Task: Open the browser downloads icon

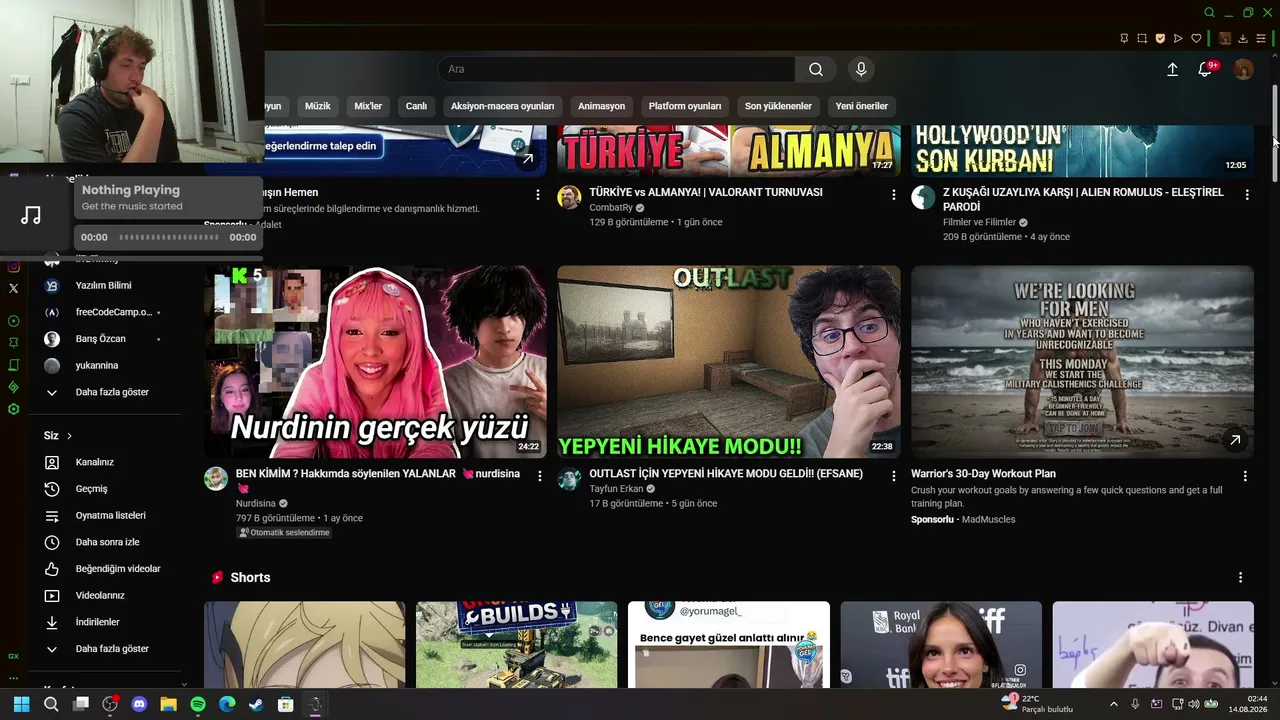Action: [1243, 39]
